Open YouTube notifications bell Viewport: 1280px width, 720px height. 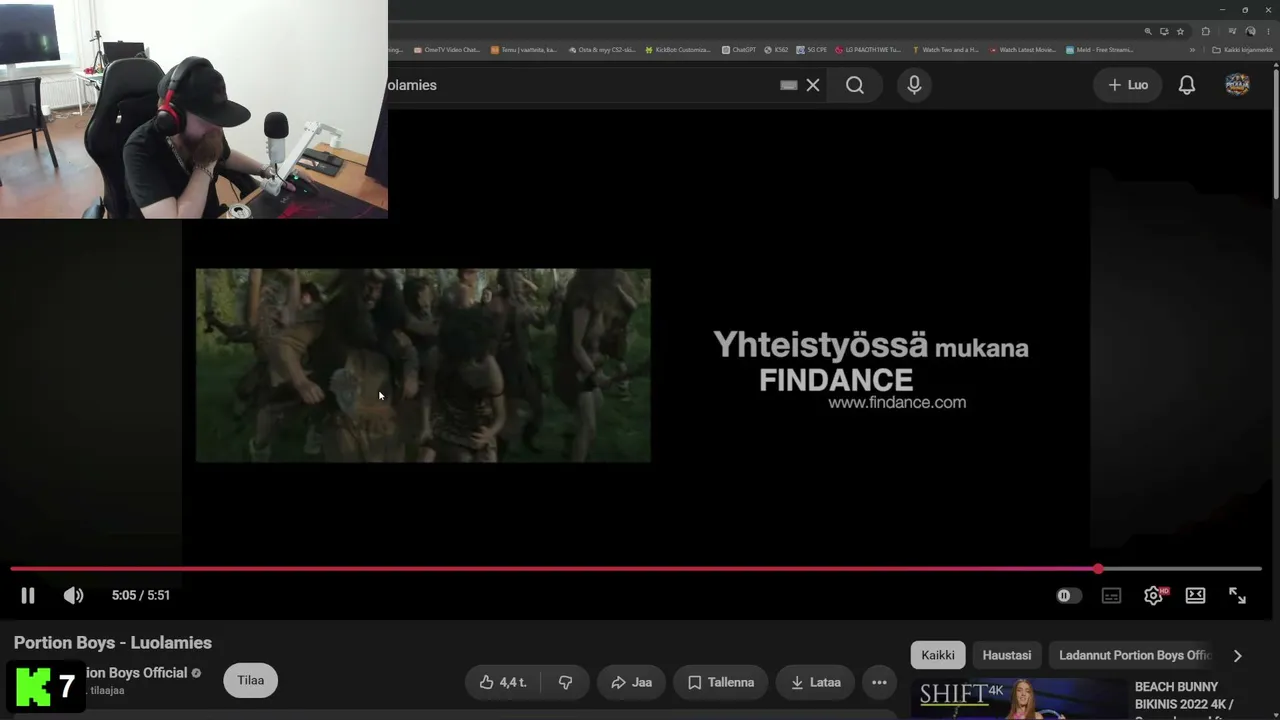(1187, 85)
